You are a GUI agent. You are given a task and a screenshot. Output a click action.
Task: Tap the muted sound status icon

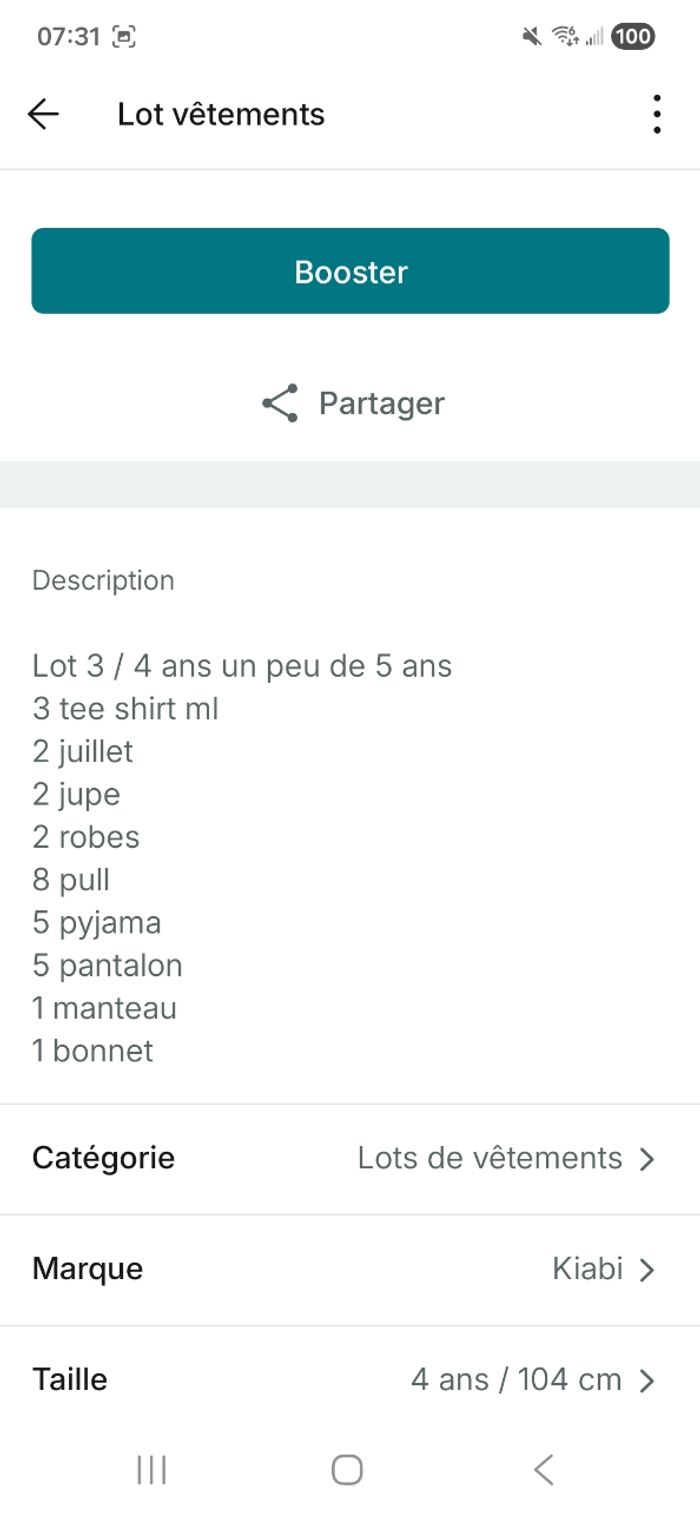pyautogui.click(x=532, y=37)
